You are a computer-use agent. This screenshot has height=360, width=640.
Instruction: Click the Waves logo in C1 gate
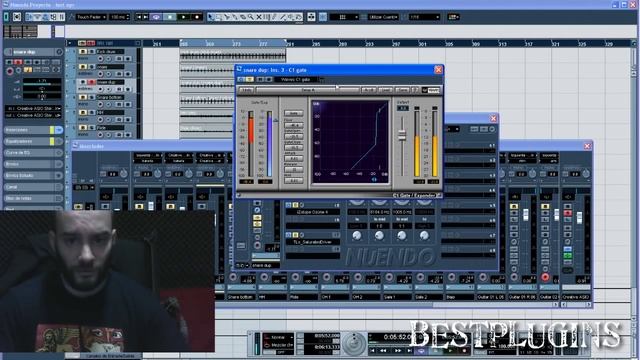pyautogui.click(x=431, y=90)
